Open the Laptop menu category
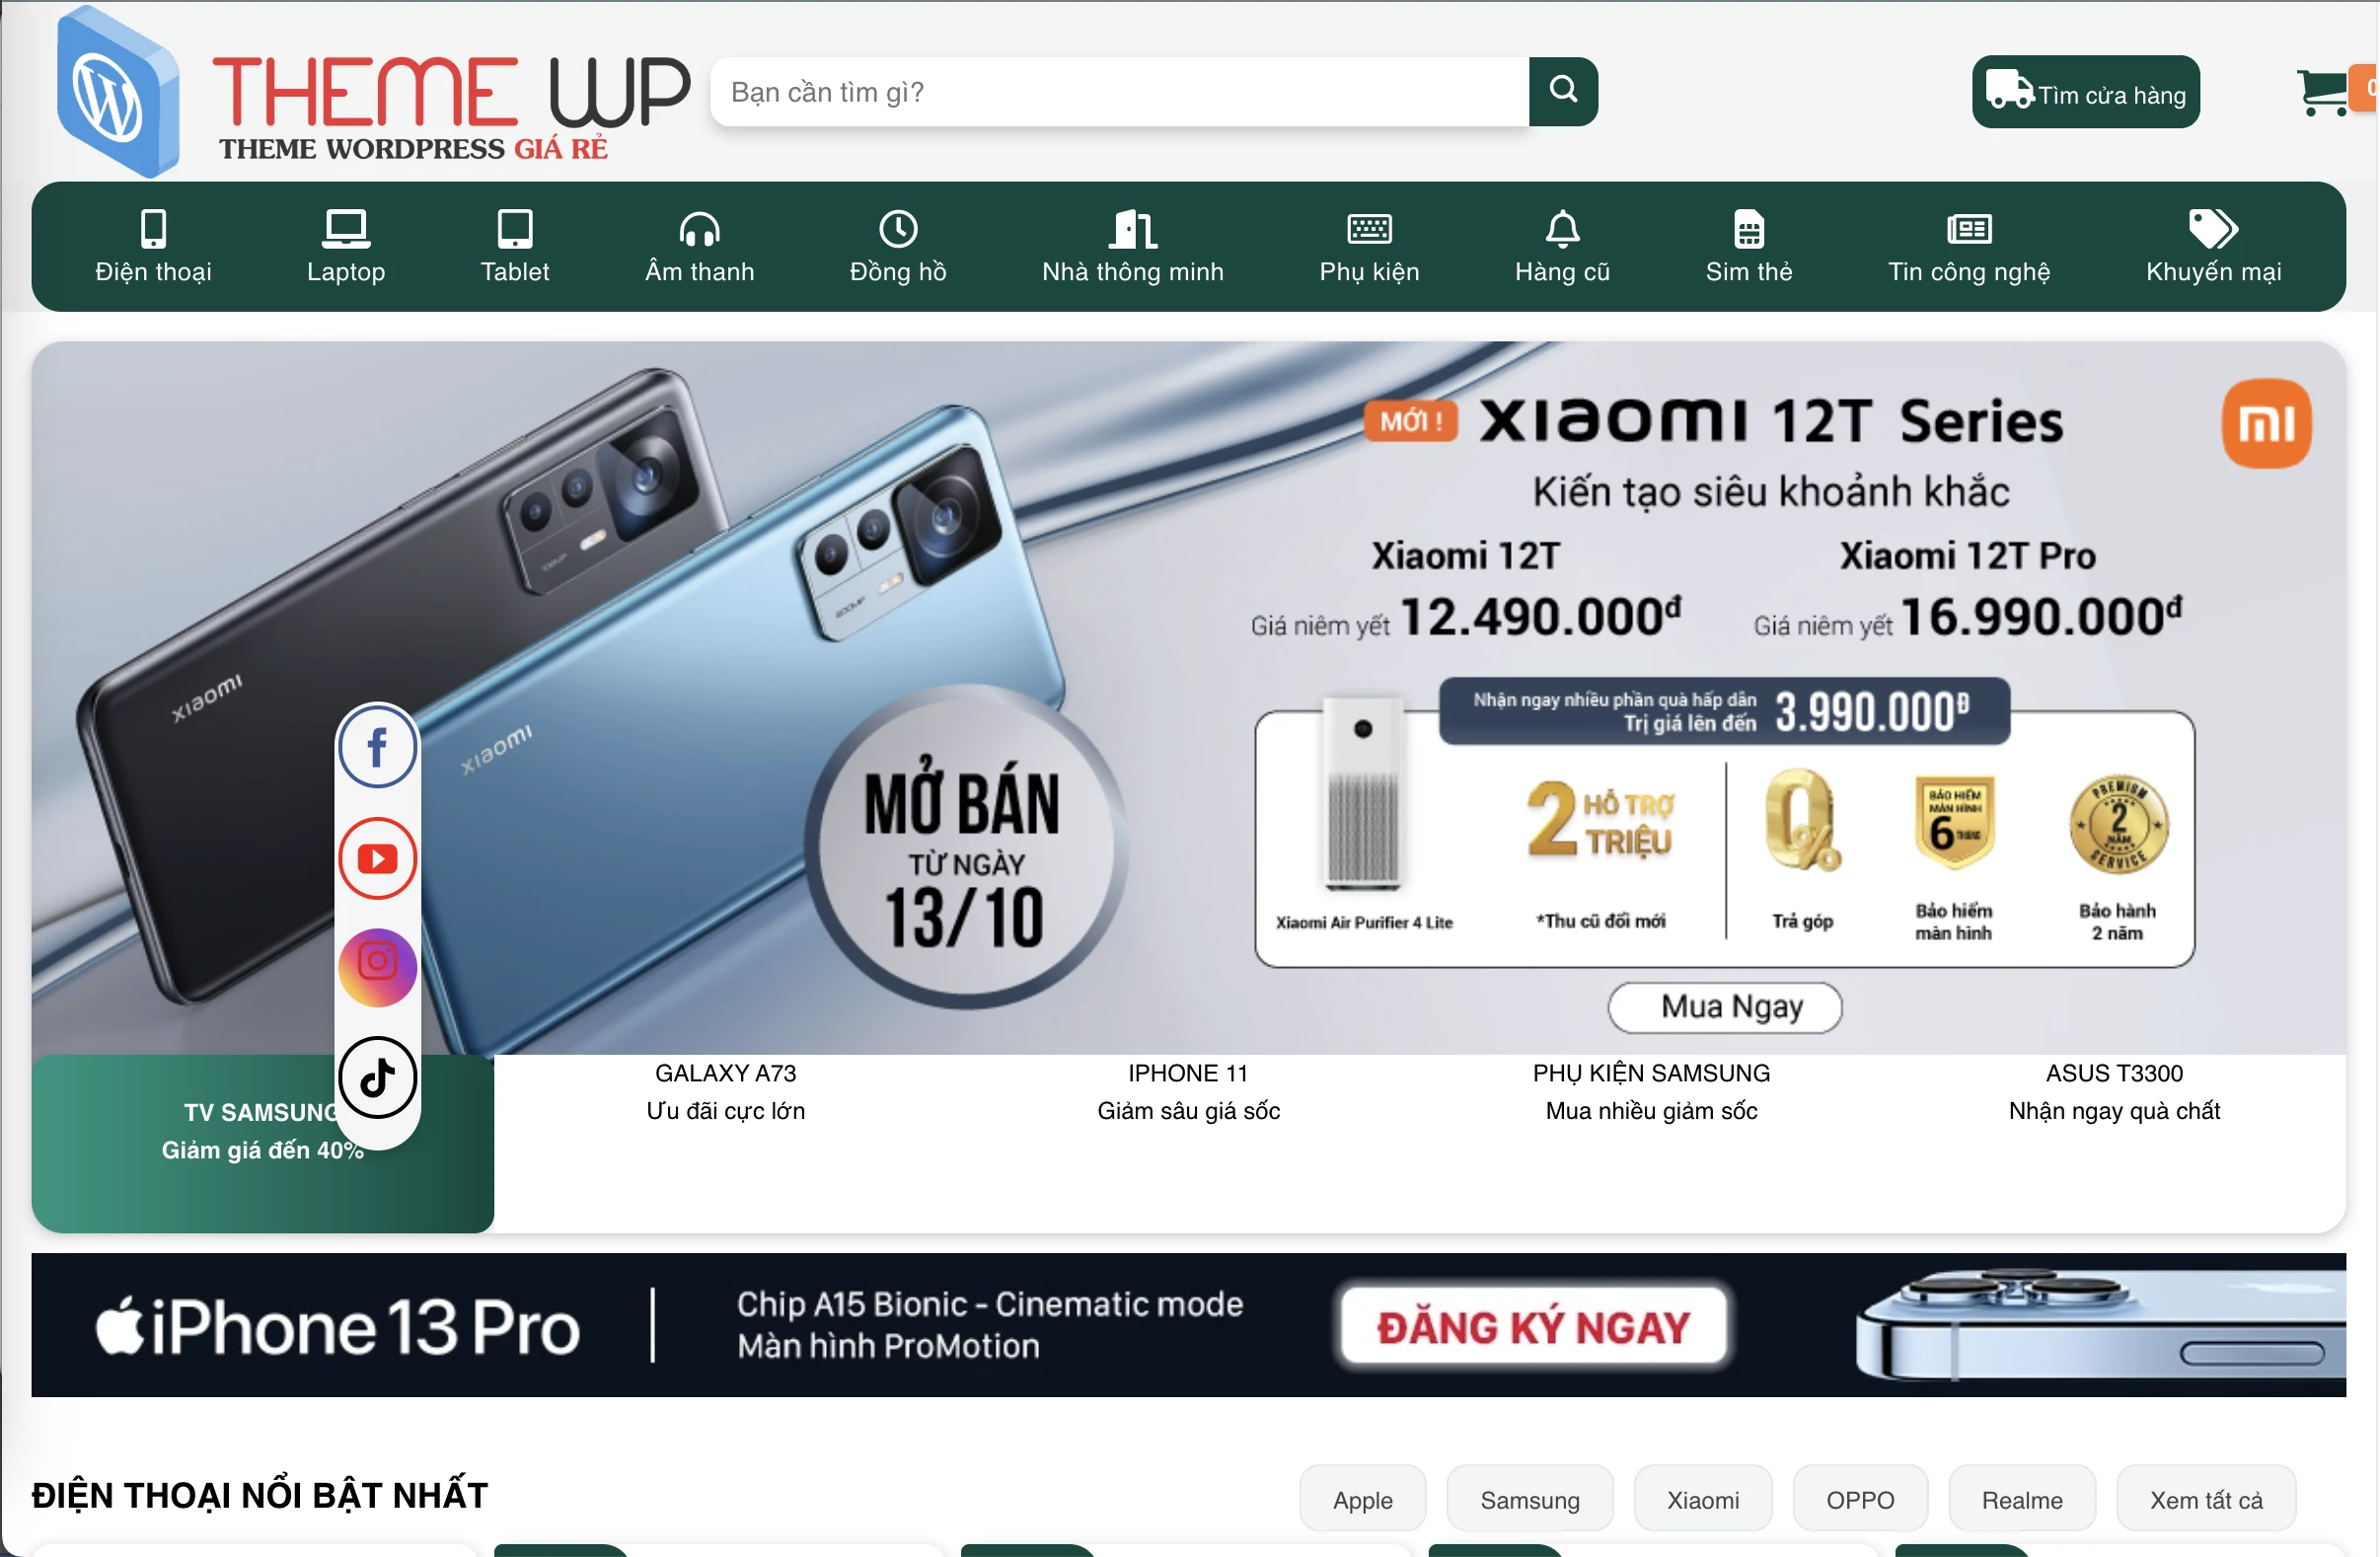 tap(346, 247)
